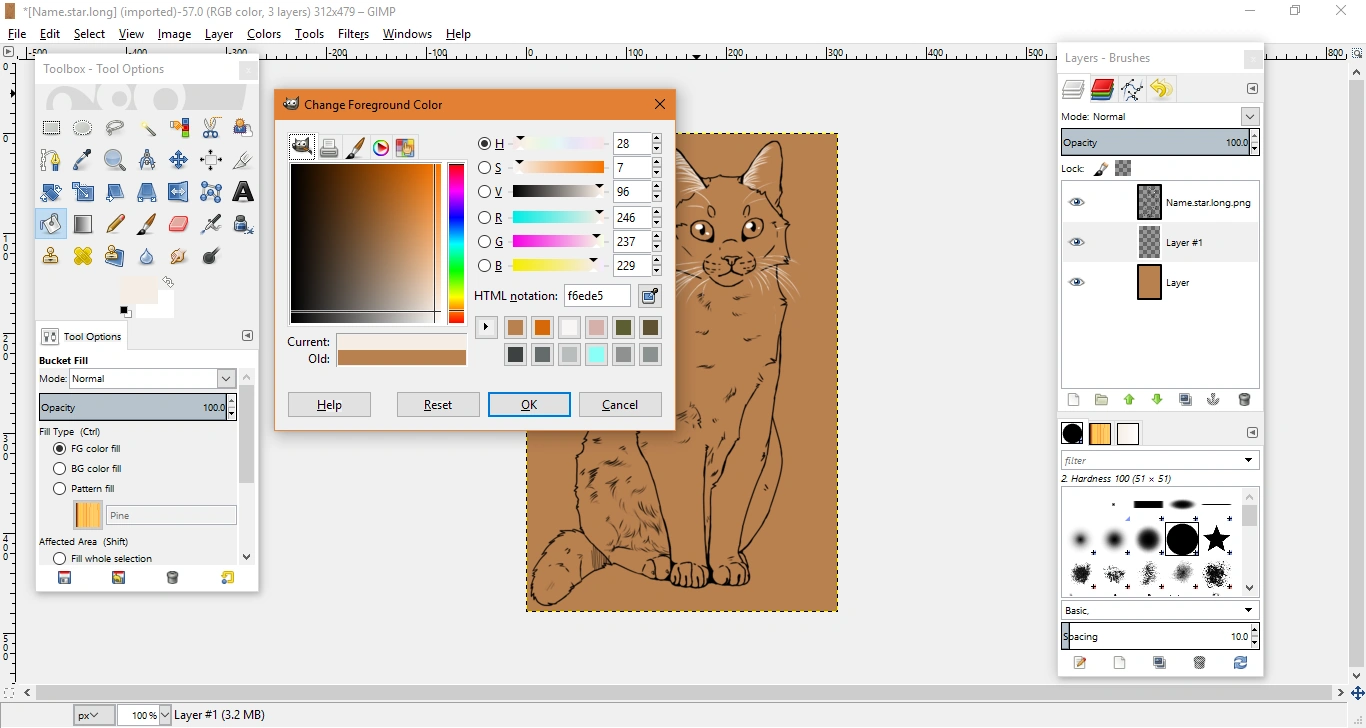Image resolution: width=1366 pixels, height=728 pixels.
Task: Switch to the watercolor color selector tab
Action: pos(355,148)
